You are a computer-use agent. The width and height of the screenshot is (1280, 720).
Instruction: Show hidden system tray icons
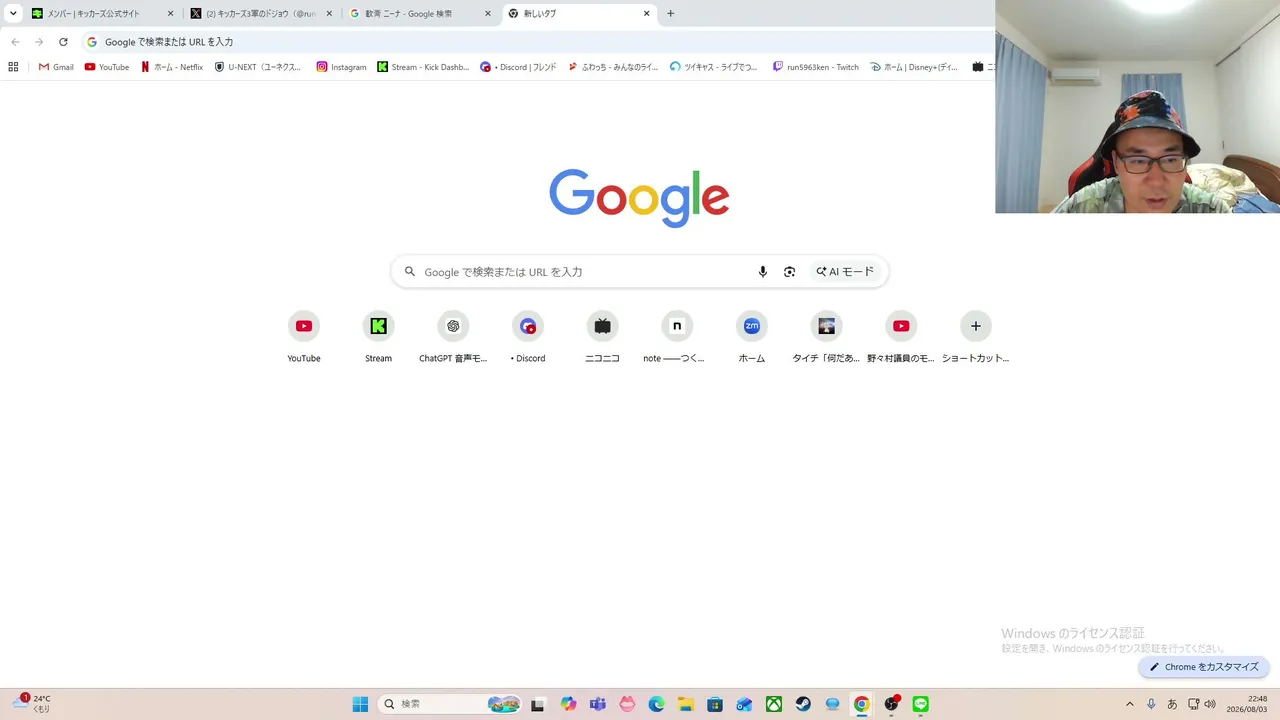click(x=1130, y=704)
